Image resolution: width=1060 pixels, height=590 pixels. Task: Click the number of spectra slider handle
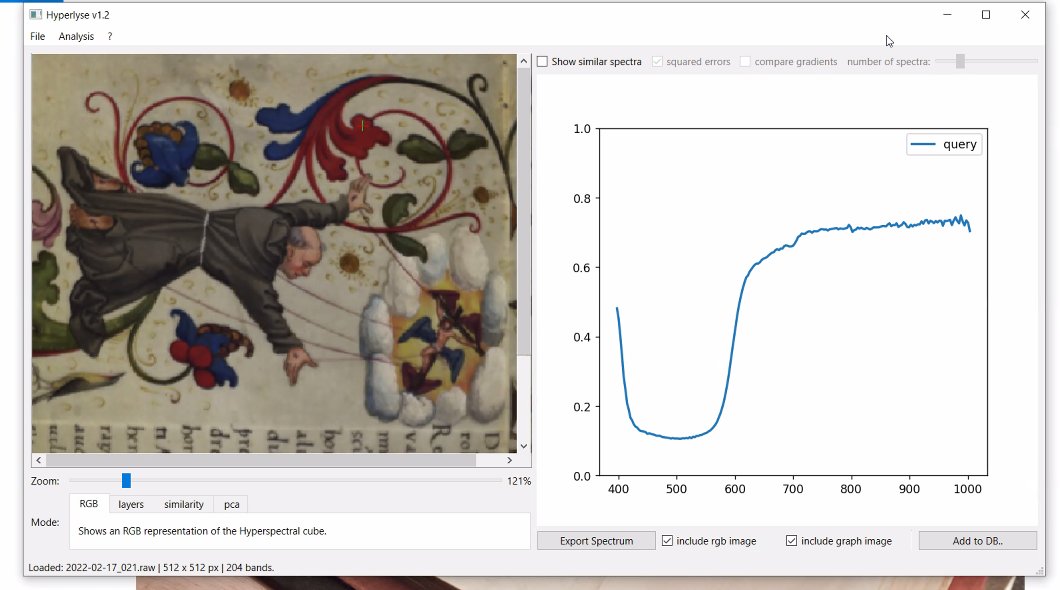[960, 62]
